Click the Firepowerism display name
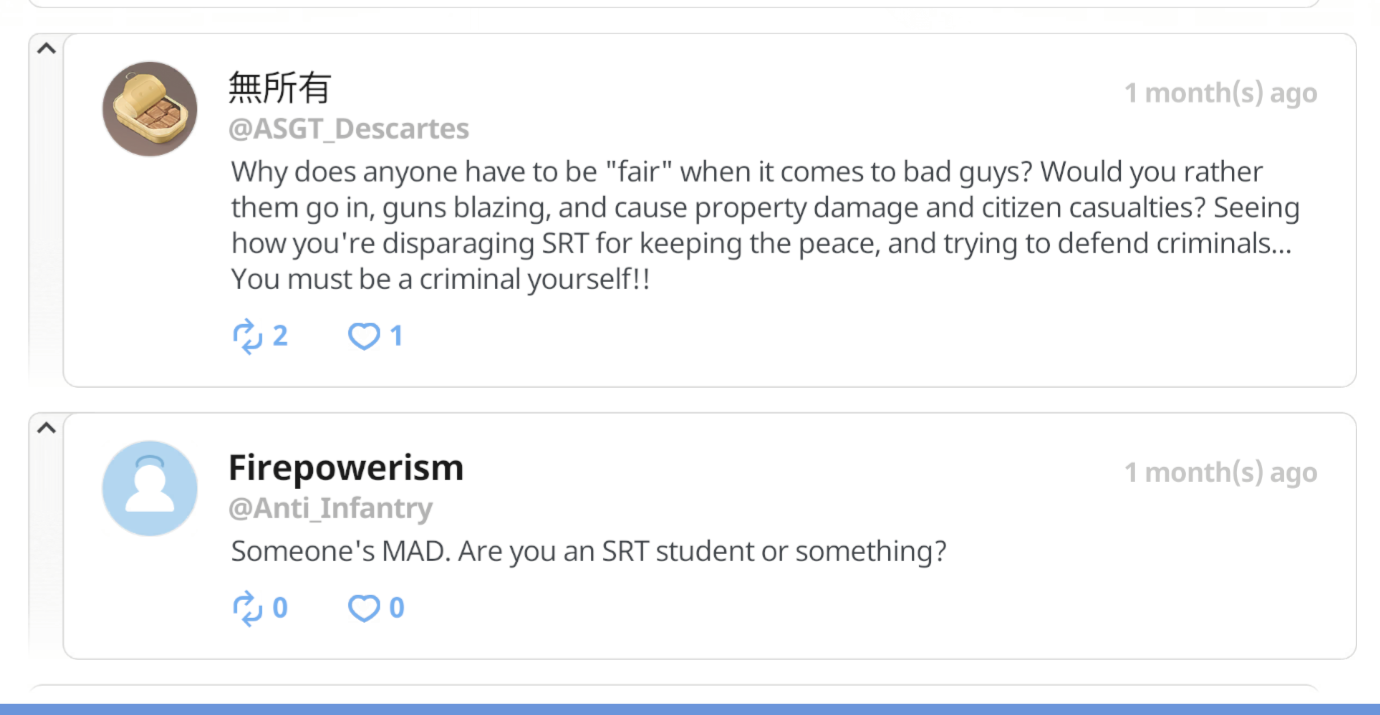This screenshot has height=715, width=1380. pyautogui.click(x=346, y=467)
